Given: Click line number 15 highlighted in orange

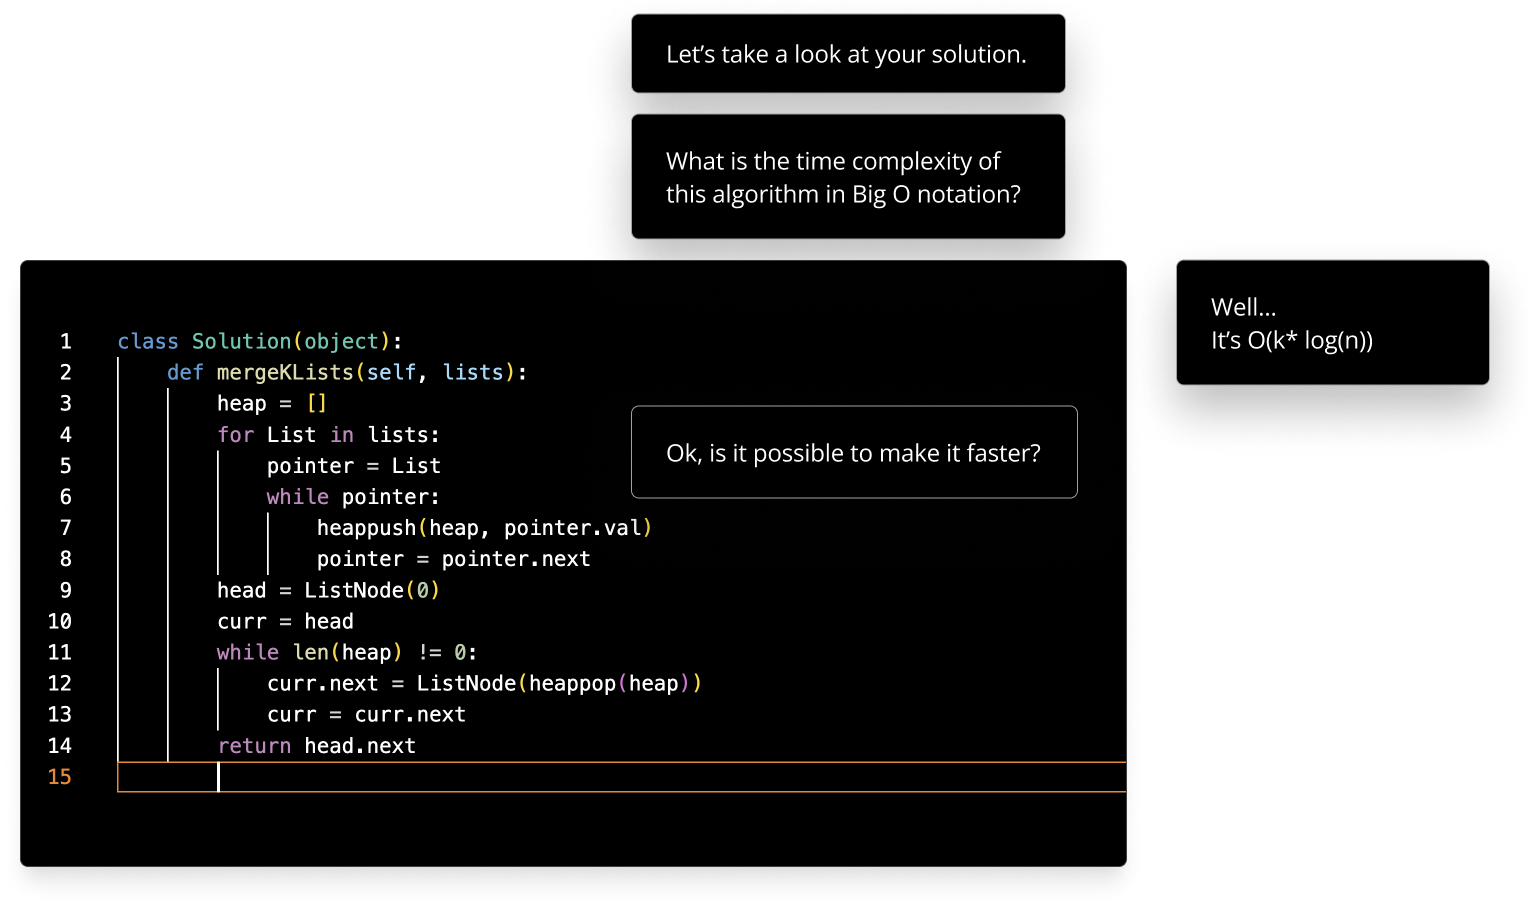Looking at the screenshot, I should pos(60,777).
